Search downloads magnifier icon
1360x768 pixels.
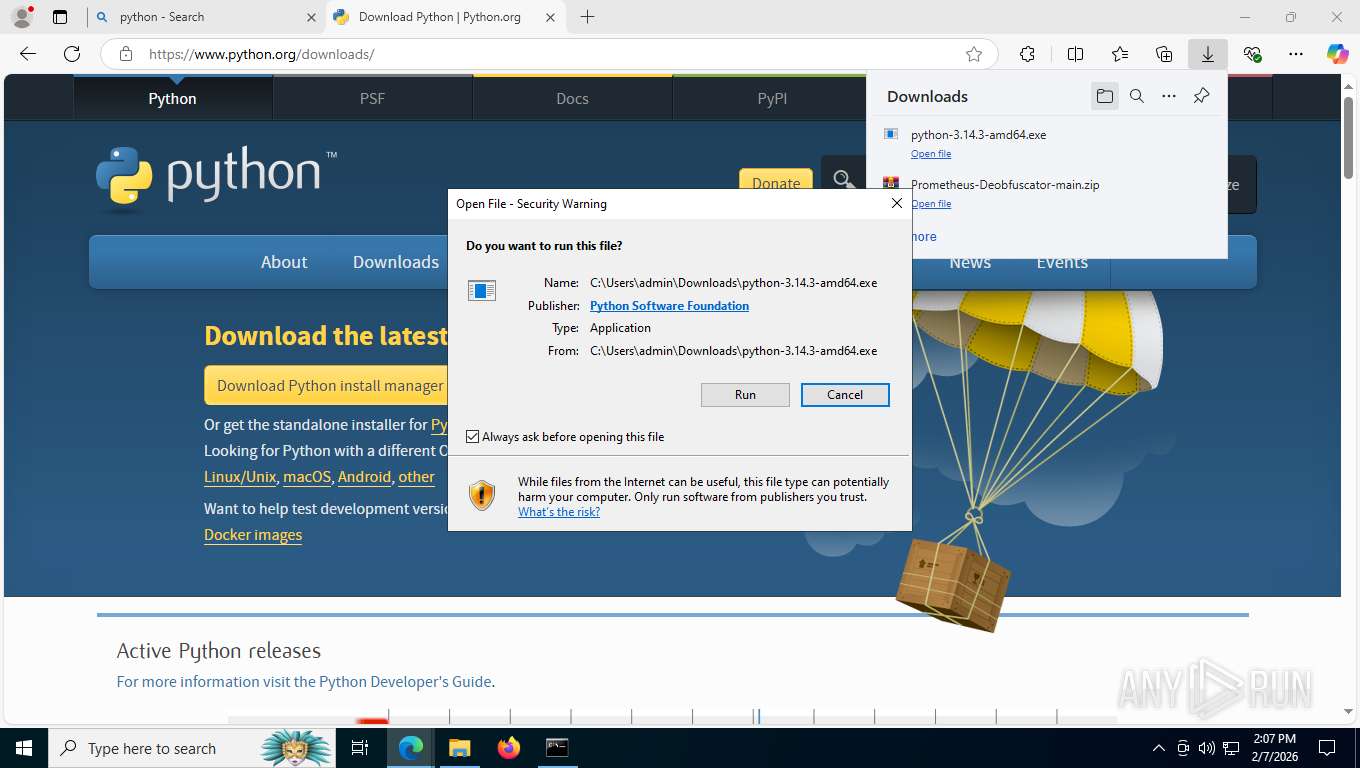tap(1137, 96)
